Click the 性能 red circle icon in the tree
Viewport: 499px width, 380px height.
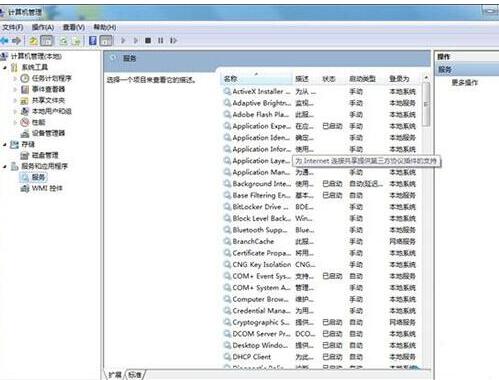coord(25,122)
